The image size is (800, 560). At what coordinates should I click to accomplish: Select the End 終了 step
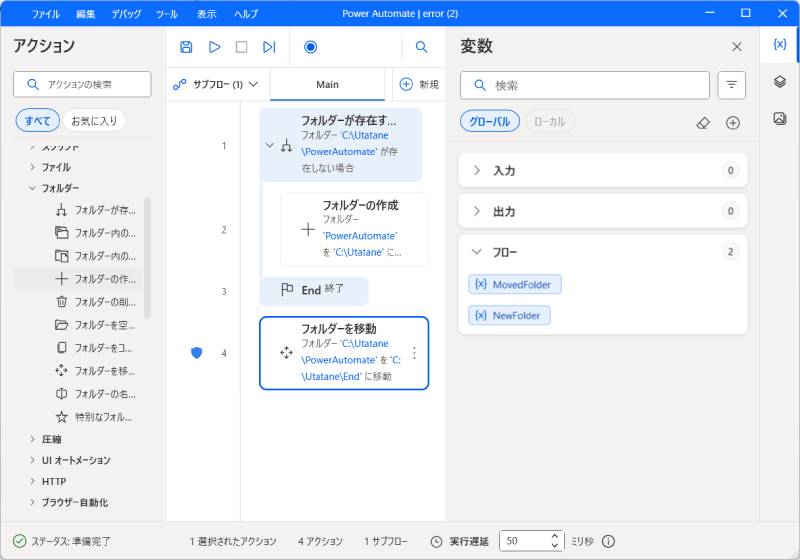tap(314, 291)
